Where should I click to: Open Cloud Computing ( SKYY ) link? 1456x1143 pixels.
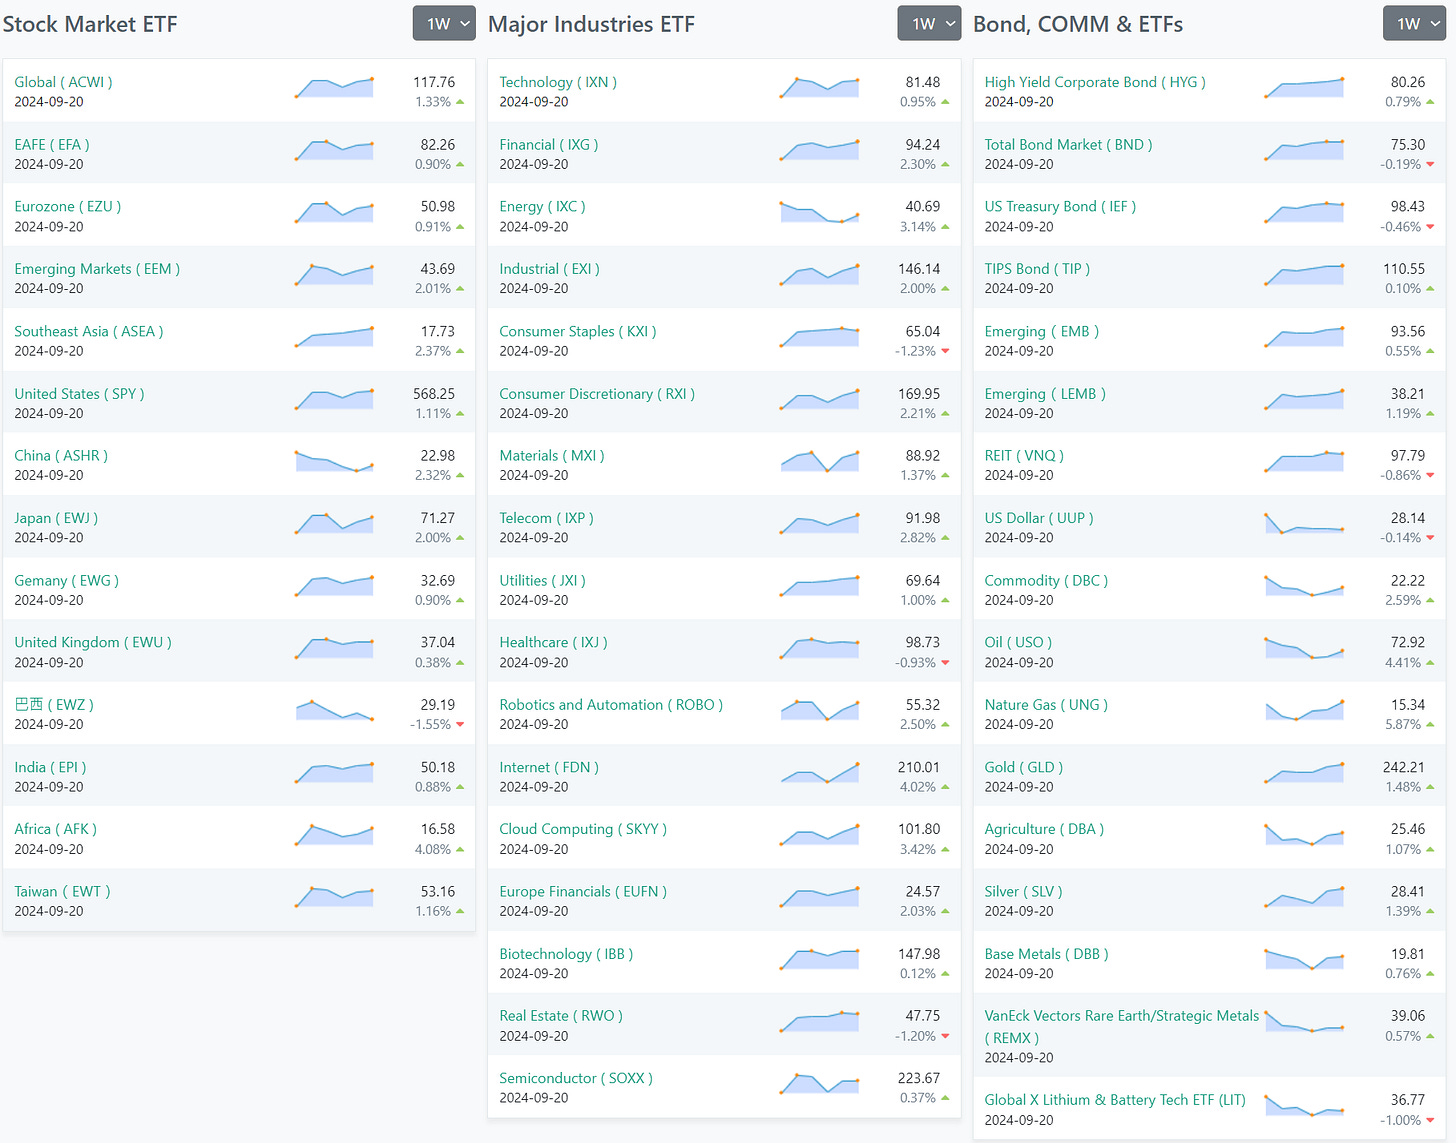click(583, 829)
